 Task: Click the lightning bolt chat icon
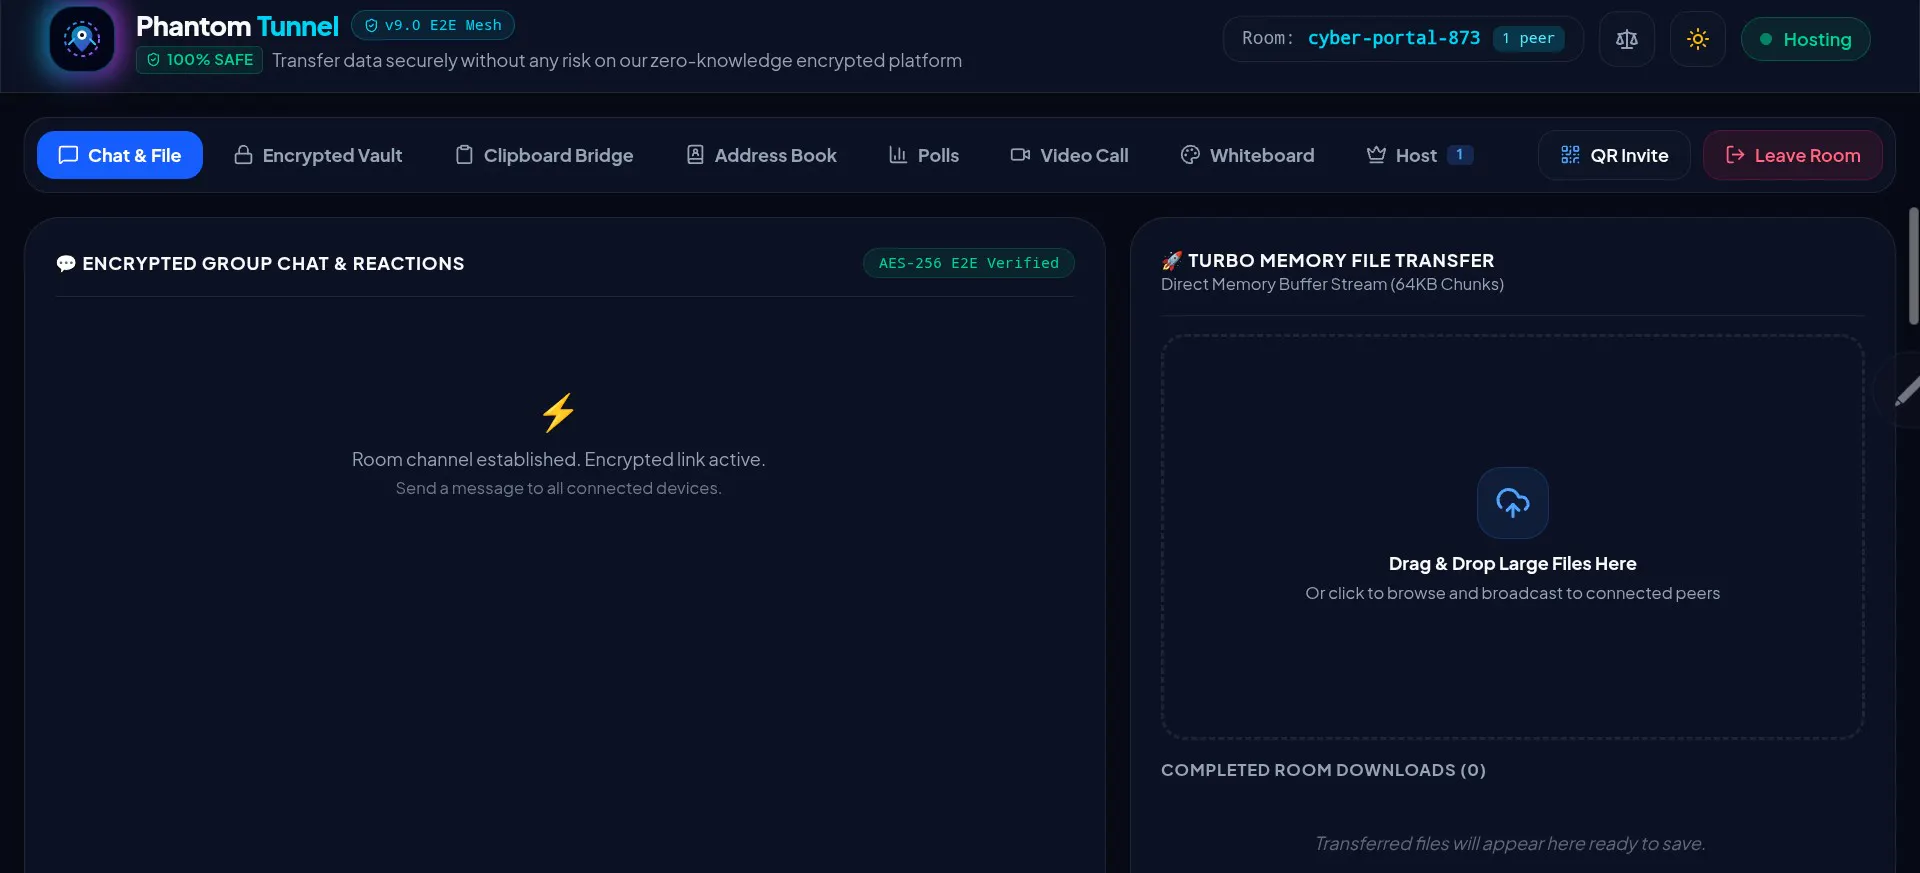pyautogui.click(x=558, y=412)
